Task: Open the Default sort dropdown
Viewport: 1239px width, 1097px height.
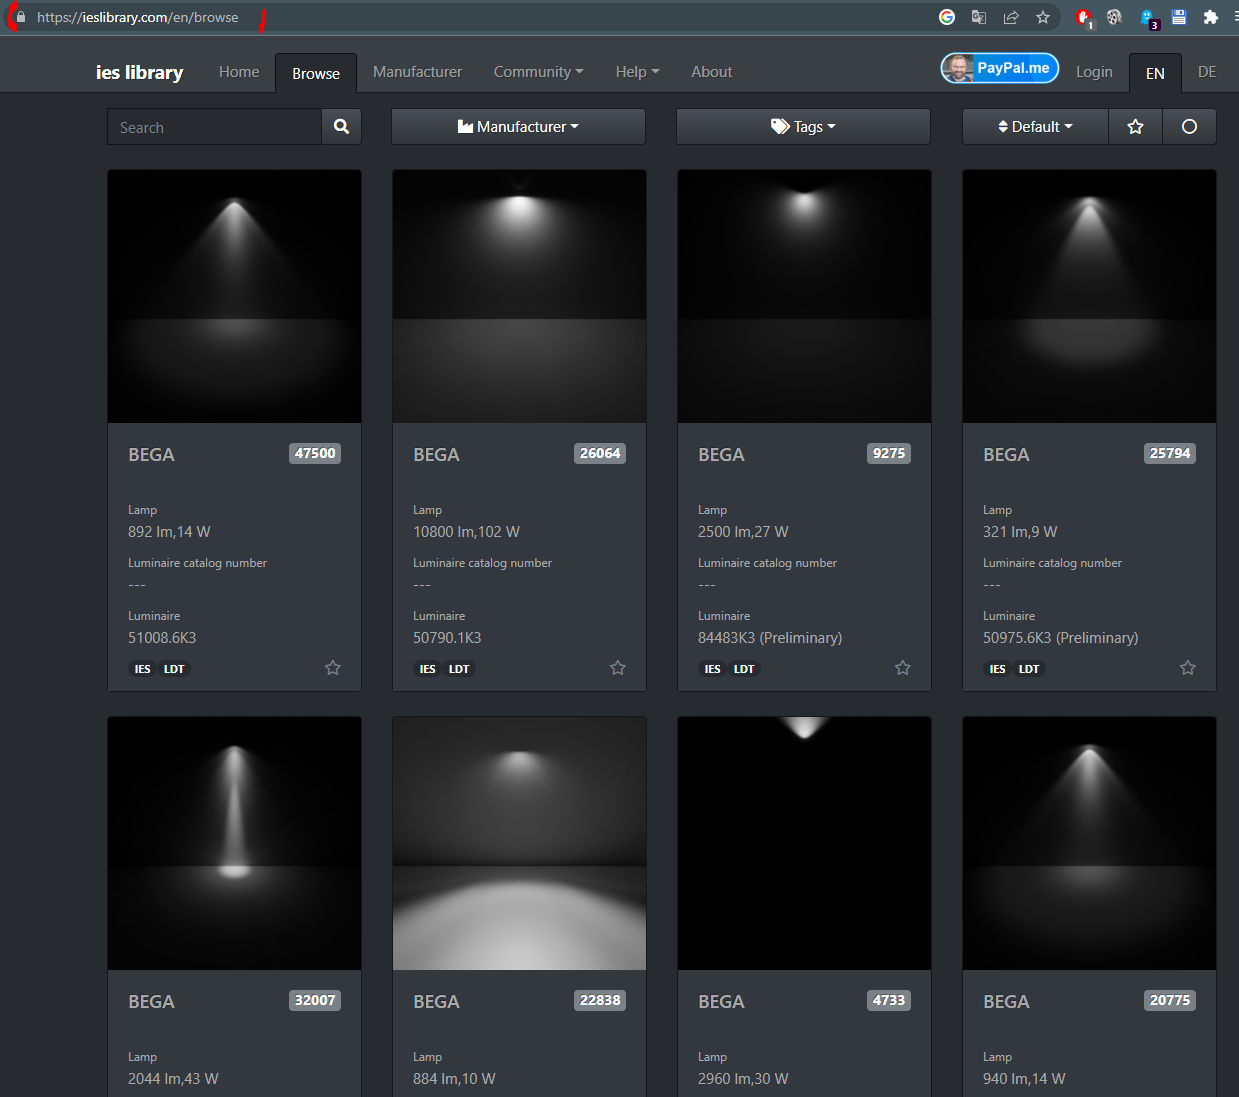Action: coord(1035,127)
